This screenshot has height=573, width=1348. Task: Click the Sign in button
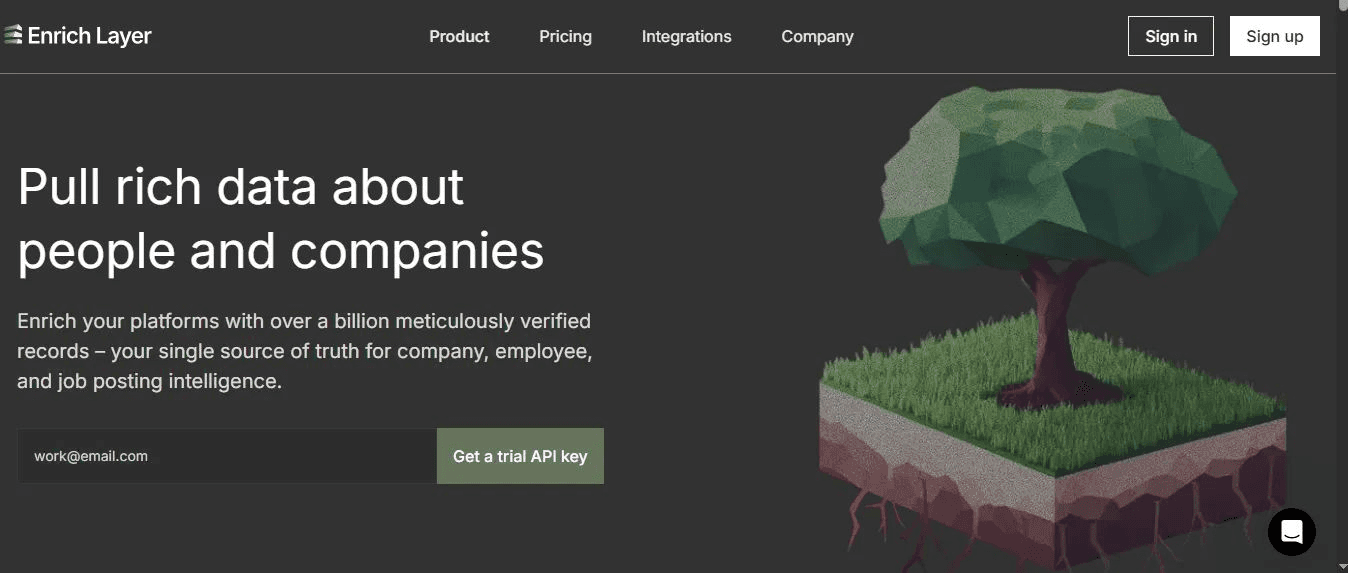click(1171, 36)
